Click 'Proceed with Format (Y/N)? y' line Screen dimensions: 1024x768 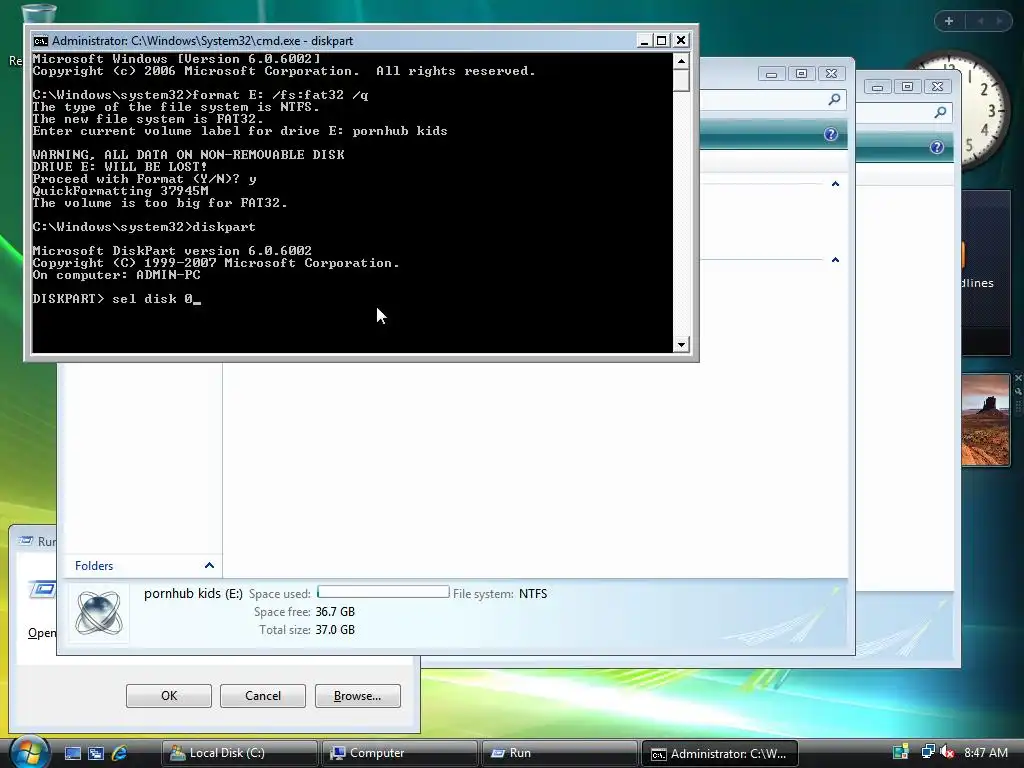coord(144,179)
